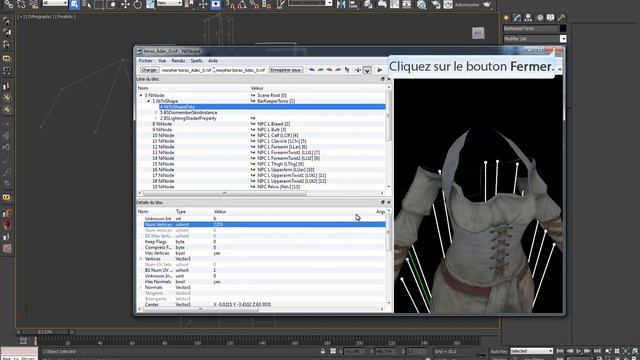The height and width of the screenshot is (360, 640).
Task: Close the Détails du bloc panel
Action: pyautogui.click(x=389, y=202)
